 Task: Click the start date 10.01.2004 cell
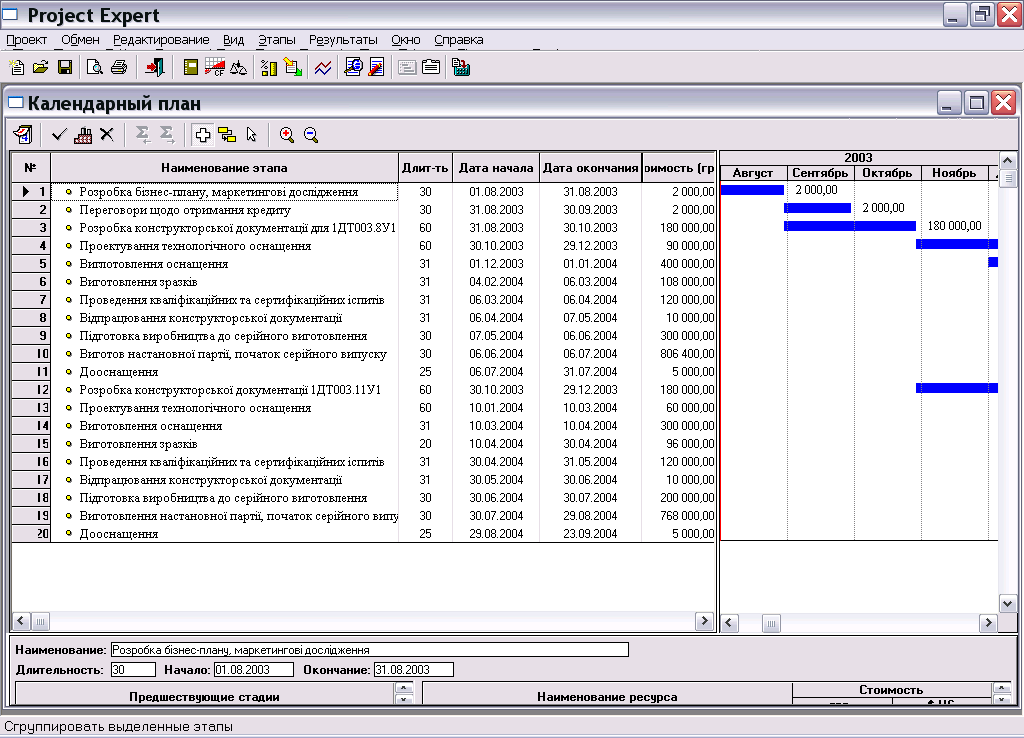tap(496, 408)
